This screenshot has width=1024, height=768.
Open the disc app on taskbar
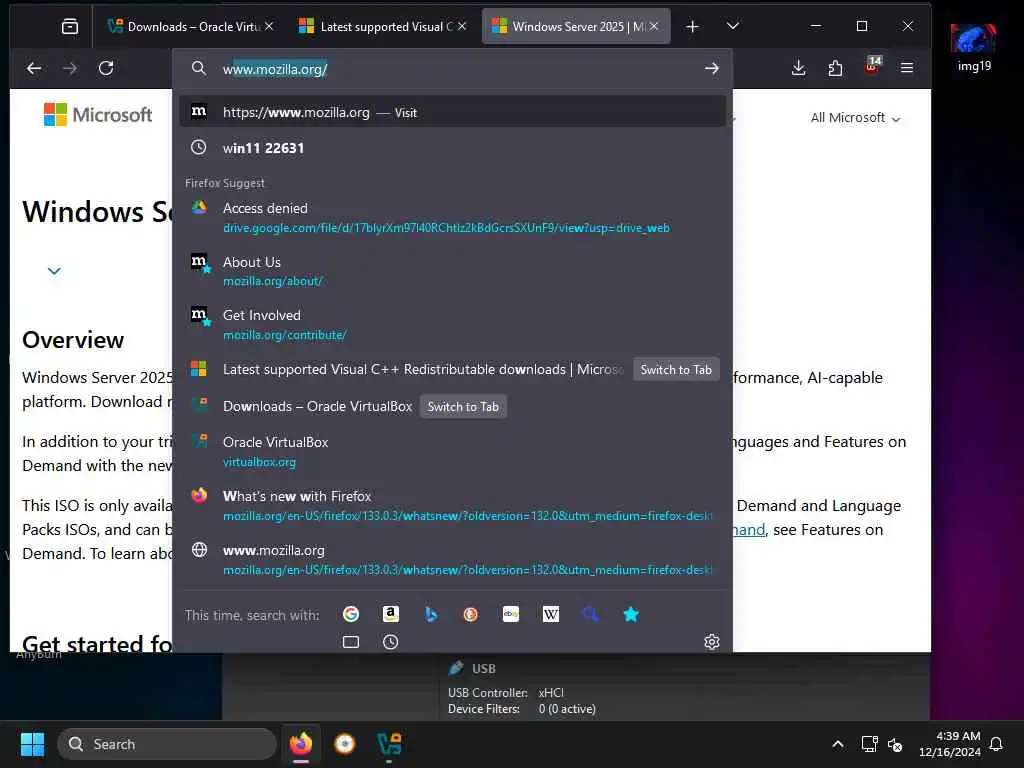(x=345, y=744)
